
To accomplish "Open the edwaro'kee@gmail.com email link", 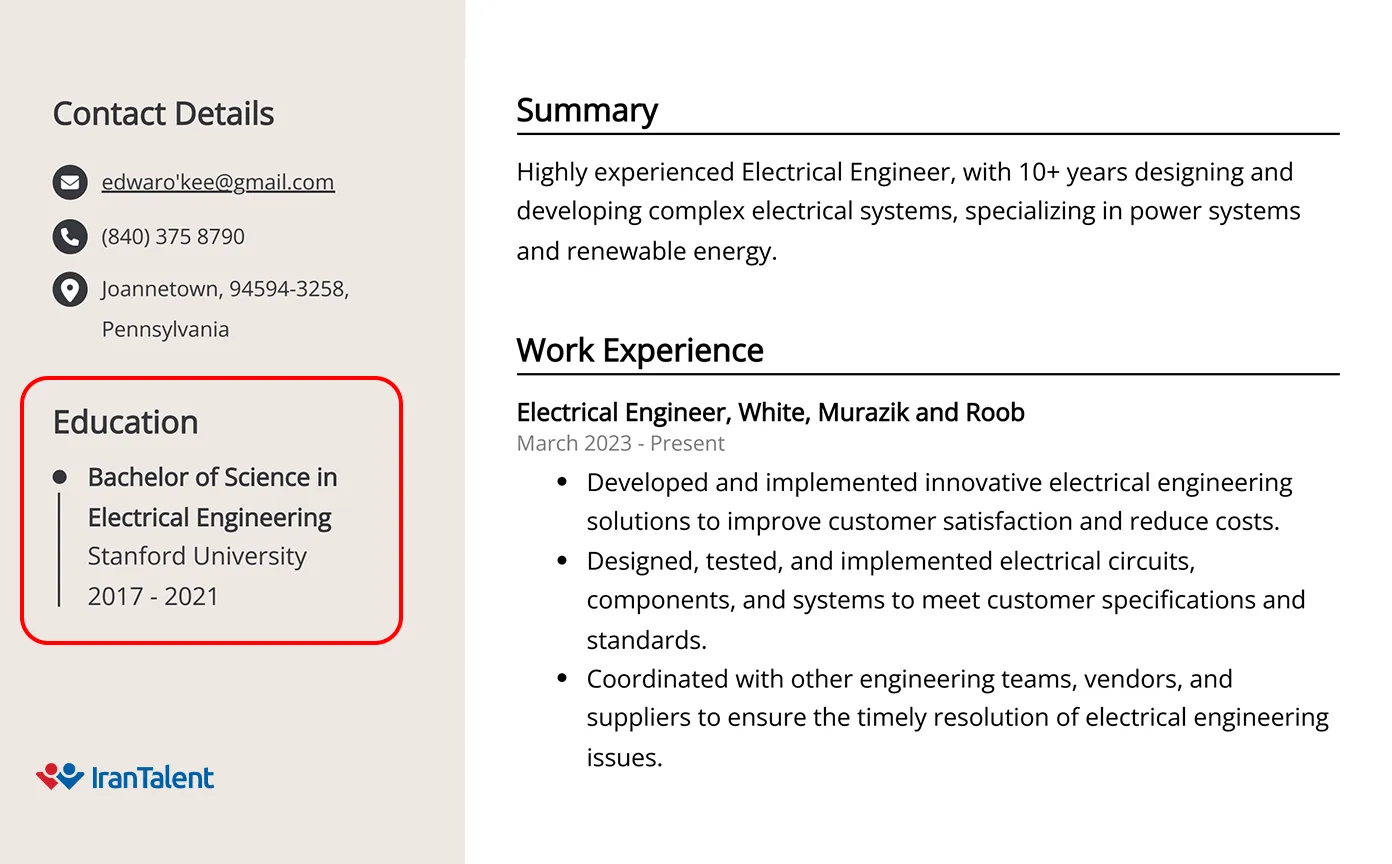I will [x=218, y=182].
